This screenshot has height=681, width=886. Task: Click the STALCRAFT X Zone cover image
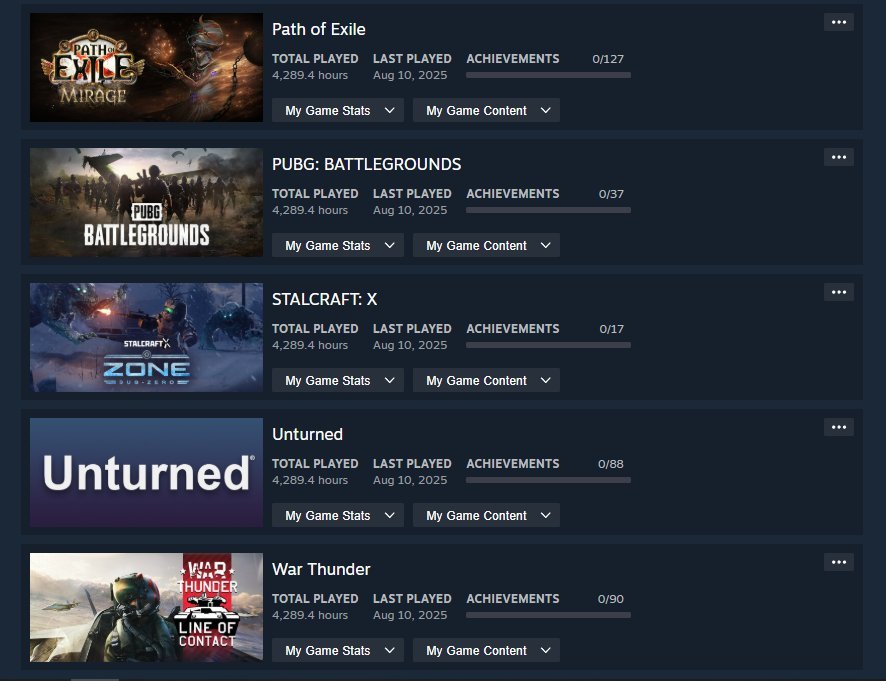pos(146,337)
